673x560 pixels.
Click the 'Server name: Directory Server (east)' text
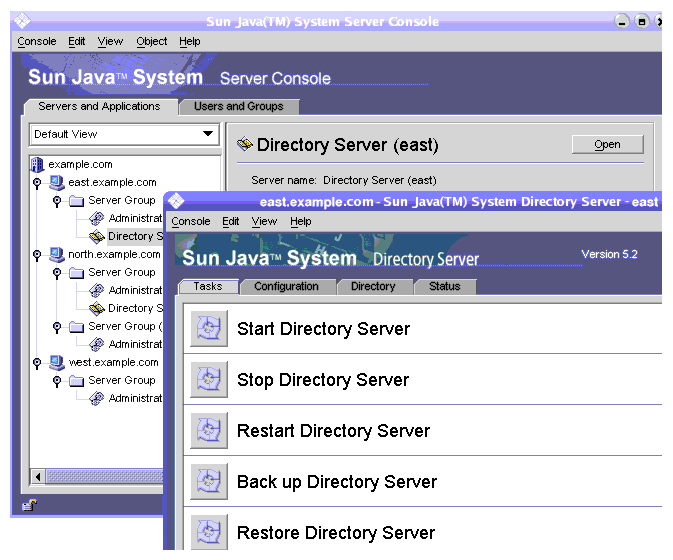pos(344,180)
